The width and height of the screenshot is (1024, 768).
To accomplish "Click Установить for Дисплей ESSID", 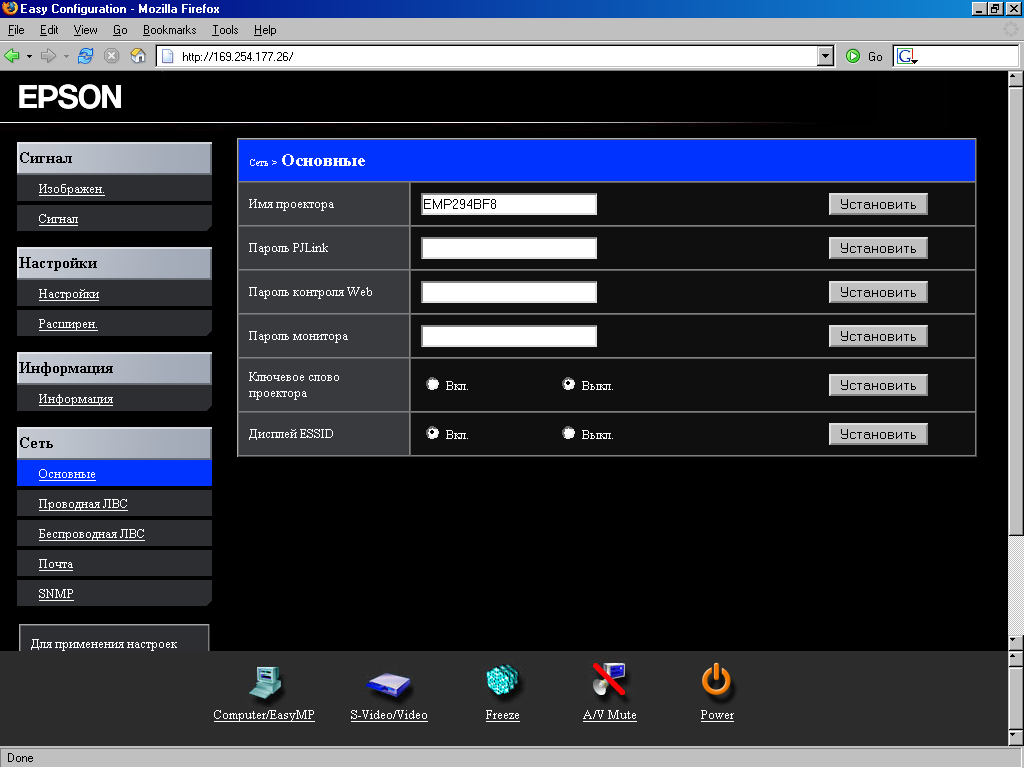I will 878,434.
